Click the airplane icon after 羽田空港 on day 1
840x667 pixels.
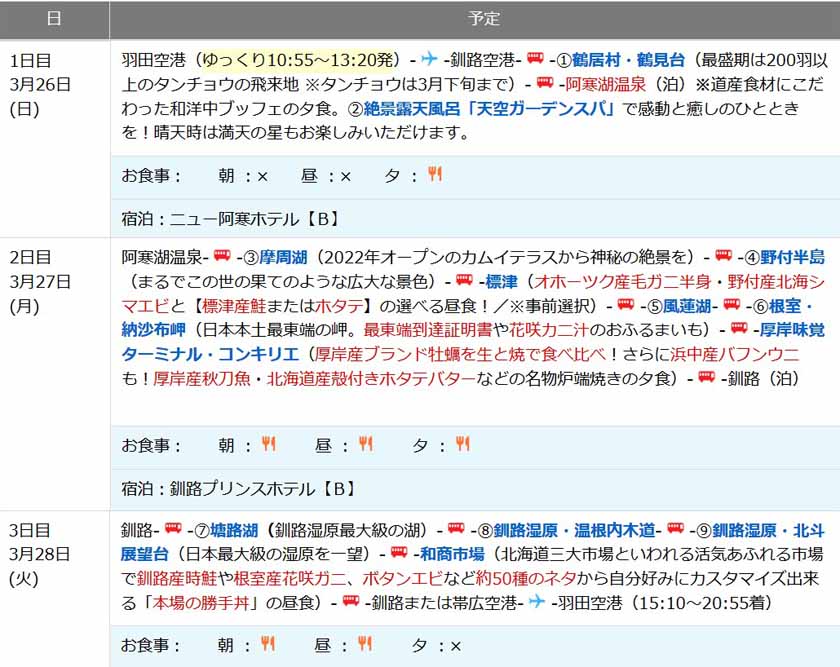click(430, 59)
